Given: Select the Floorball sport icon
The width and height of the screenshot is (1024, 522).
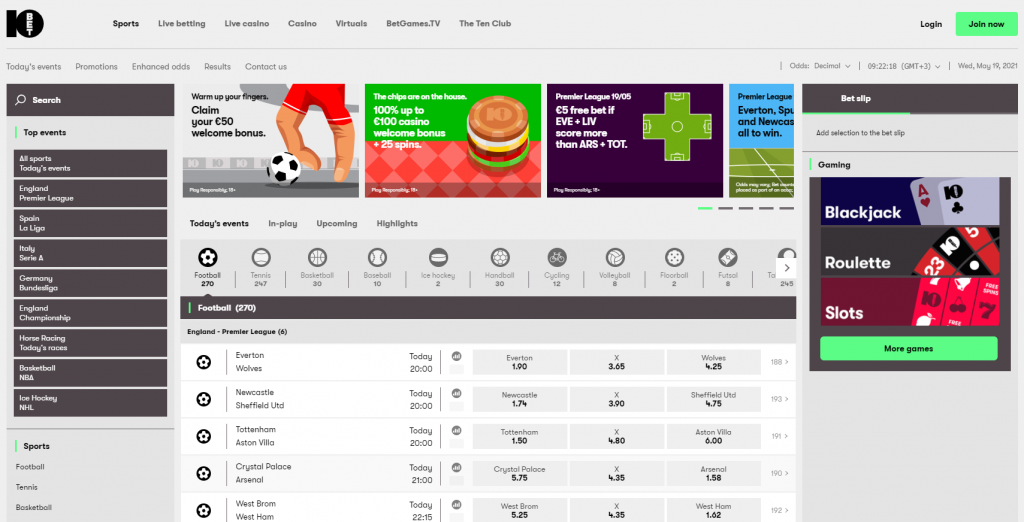Looking at the screenshot, I should coord(674,257).
